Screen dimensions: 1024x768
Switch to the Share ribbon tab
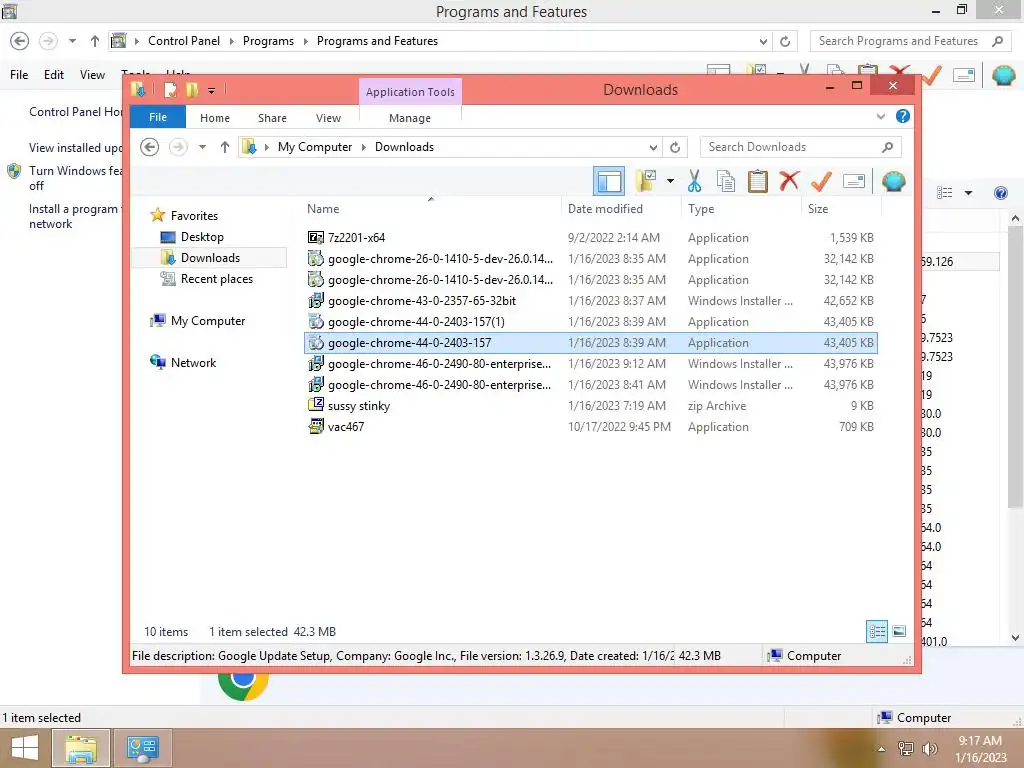272,118
